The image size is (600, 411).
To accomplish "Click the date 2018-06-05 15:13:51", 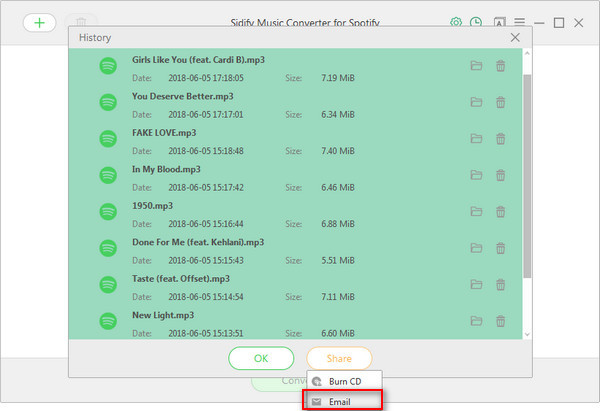I will [x=206, y=333].
